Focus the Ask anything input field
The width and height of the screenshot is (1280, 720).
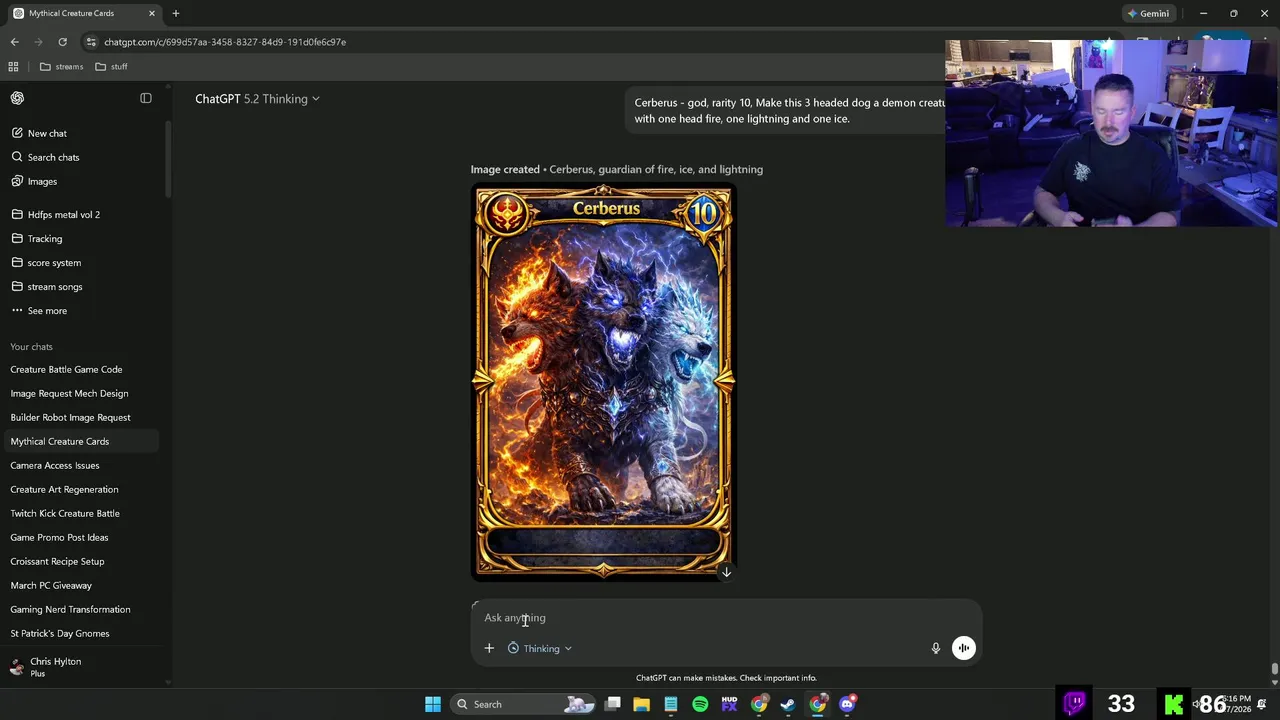[x=725, y=618]
